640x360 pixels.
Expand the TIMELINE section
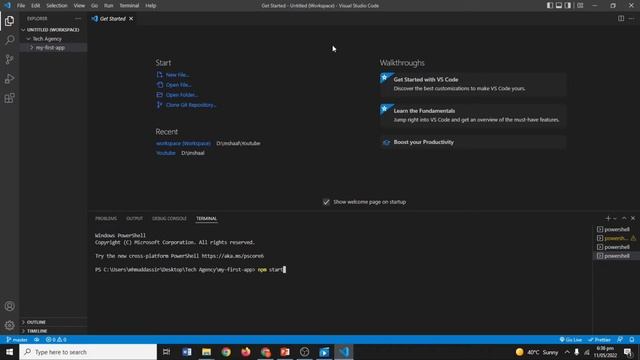(53, 331)
